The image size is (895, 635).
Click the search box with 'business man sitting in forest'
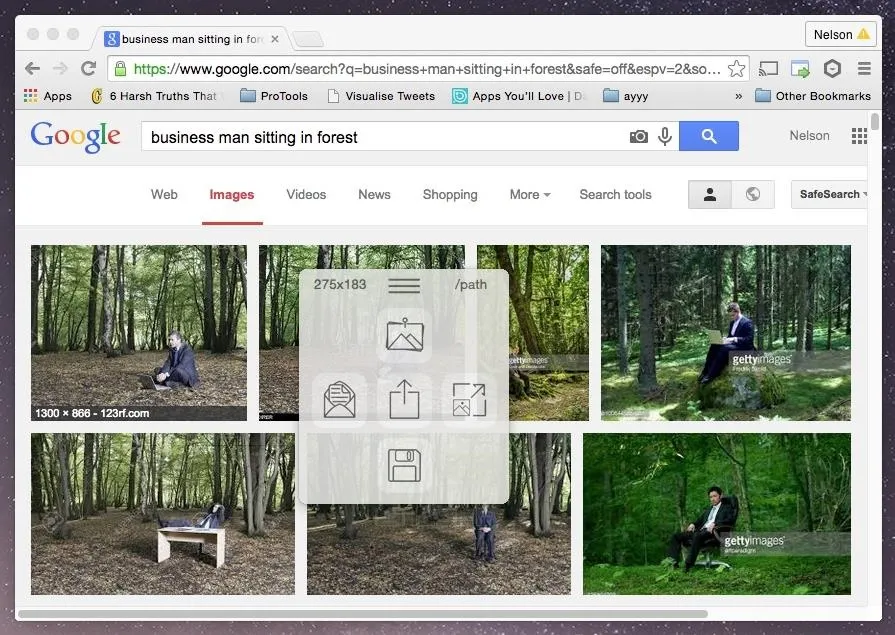pyautogui.click(x=382, y=136)
